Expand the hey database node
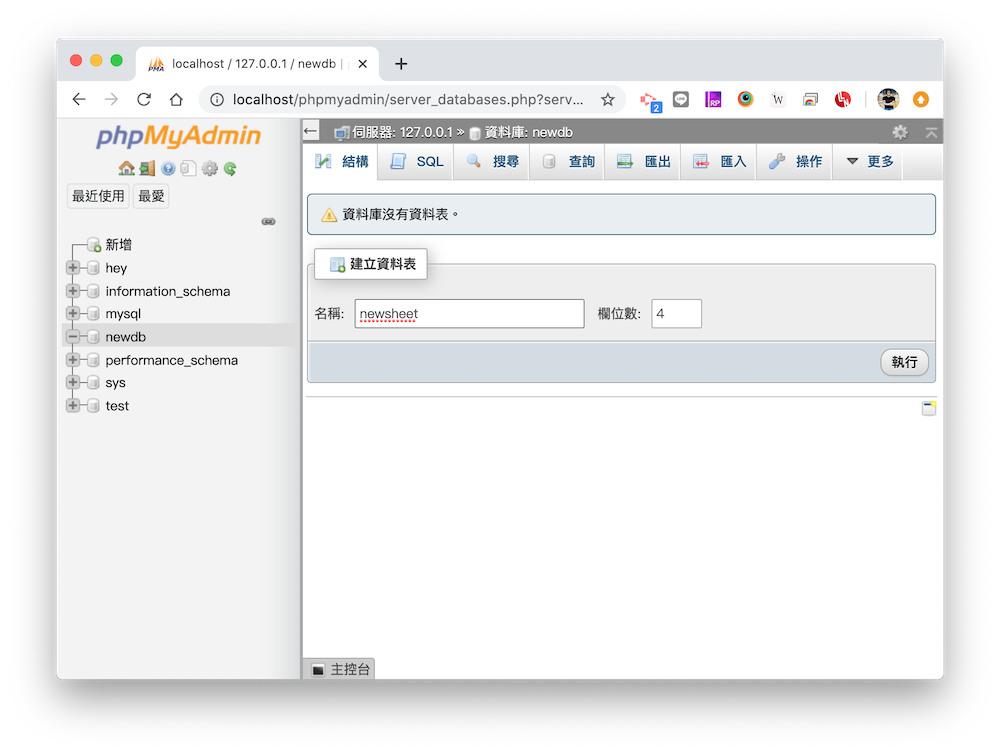Image resolution: width=1000 pixels, height=754 pixels. pos(73,267)
